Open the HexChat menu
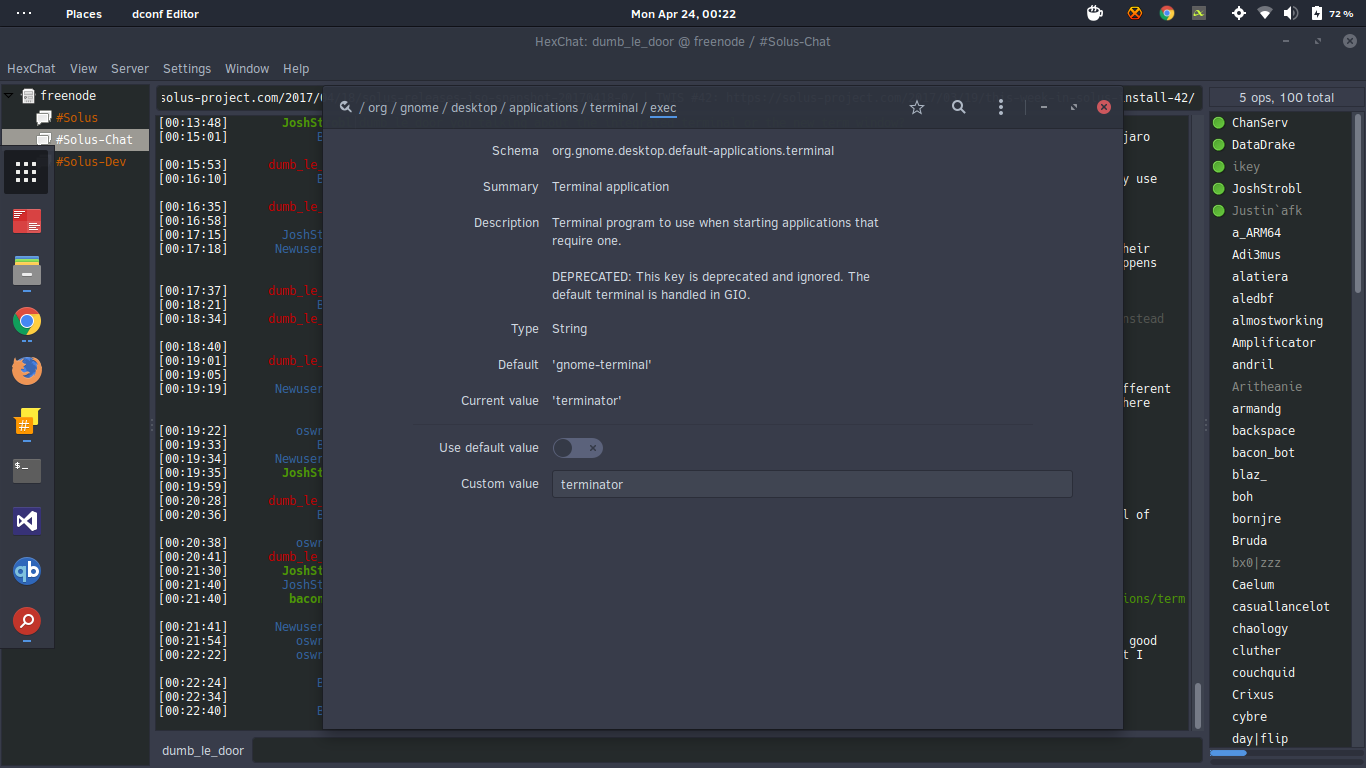The image size is (1366, 768). 31,69
